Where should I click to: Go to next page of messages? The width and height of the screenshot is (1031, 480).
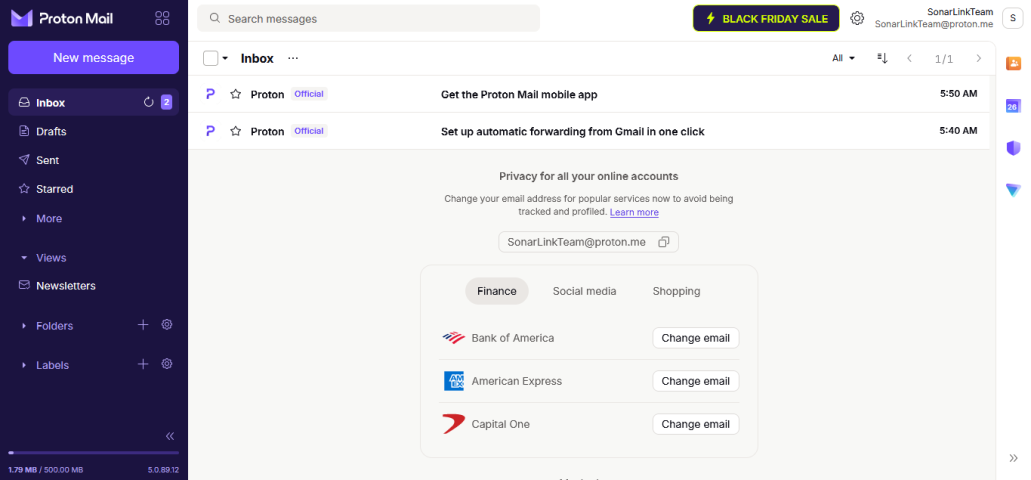click(978, 59)
